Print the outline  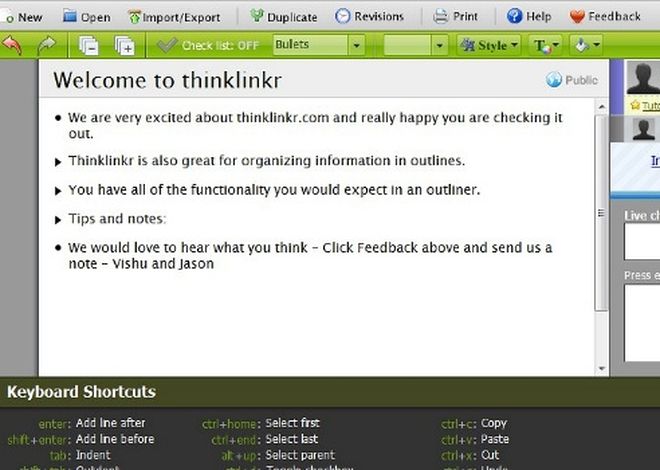click(455, 16)
